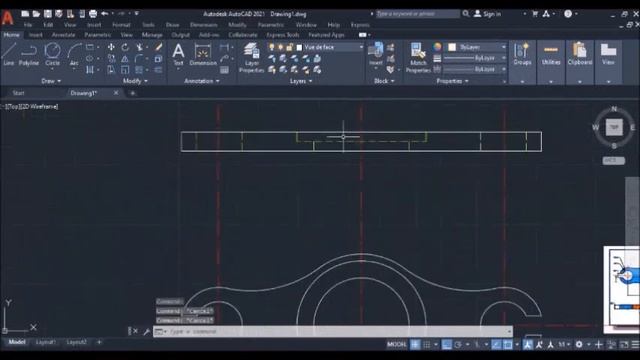Toggle annotation objects visibility in status bar

point(527,345)
